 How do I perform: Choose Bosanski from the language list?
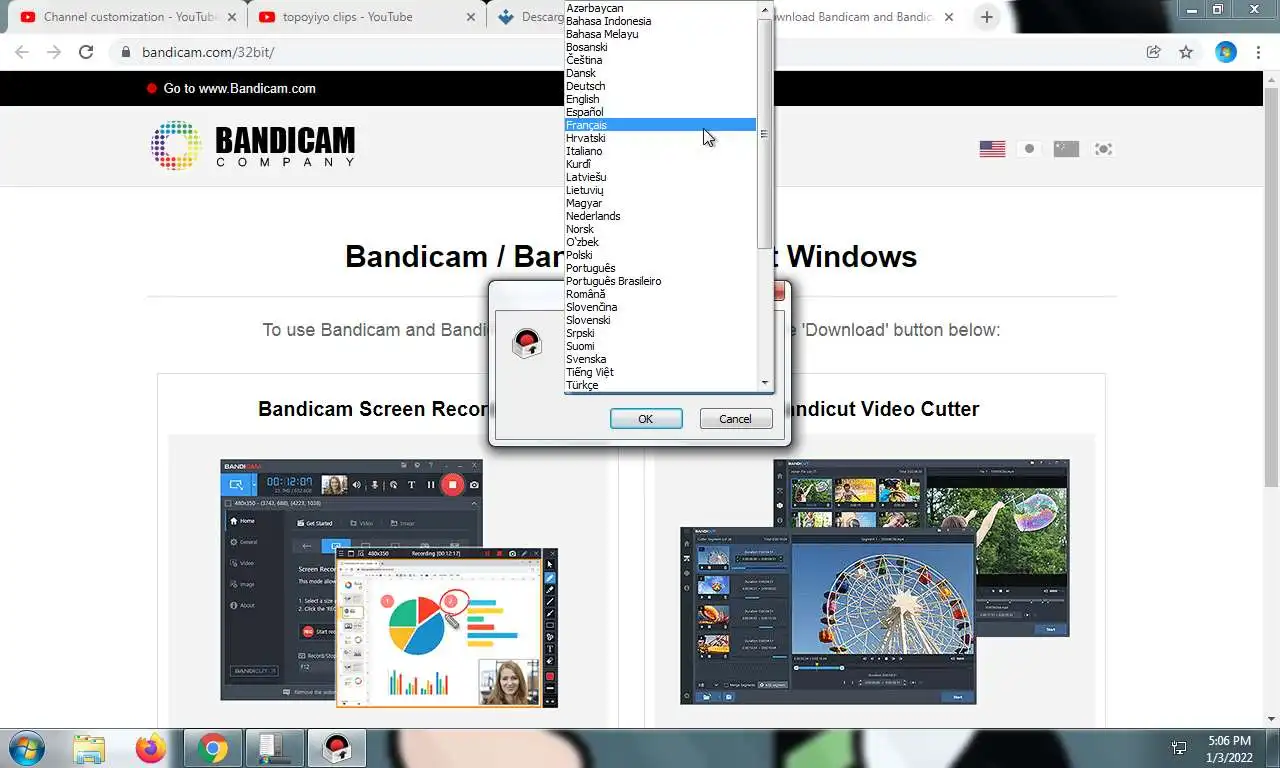click(x=660, y=47)
